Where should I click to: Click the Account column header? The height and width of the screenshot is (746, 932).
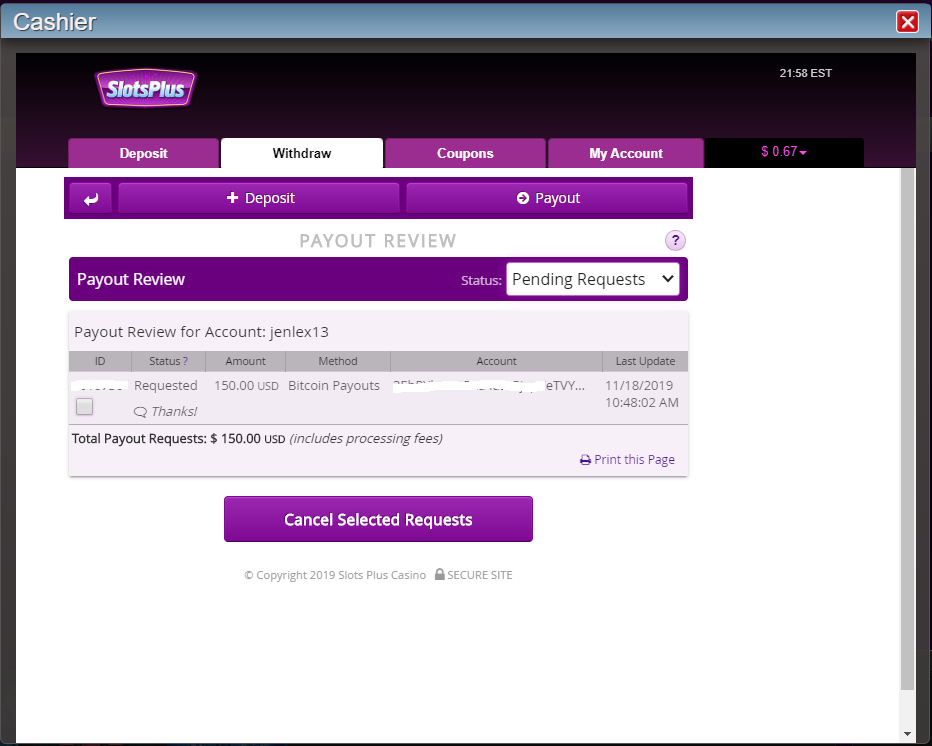pyautogui.click(x=496, y=361)
